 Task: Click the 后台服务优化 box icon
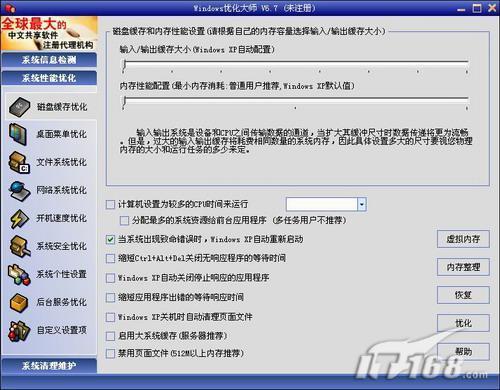point(19,302)
